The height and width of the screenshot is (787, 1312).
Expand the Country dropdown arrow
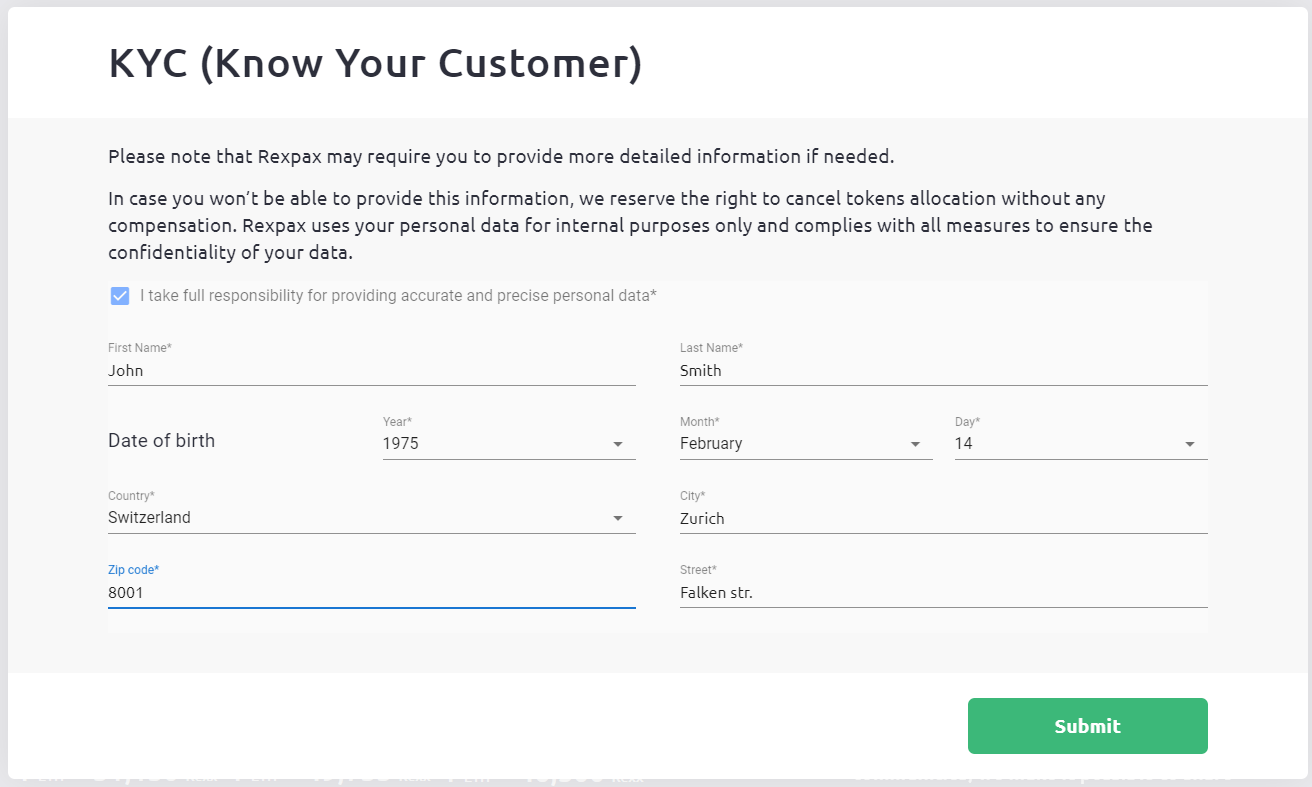618,518
